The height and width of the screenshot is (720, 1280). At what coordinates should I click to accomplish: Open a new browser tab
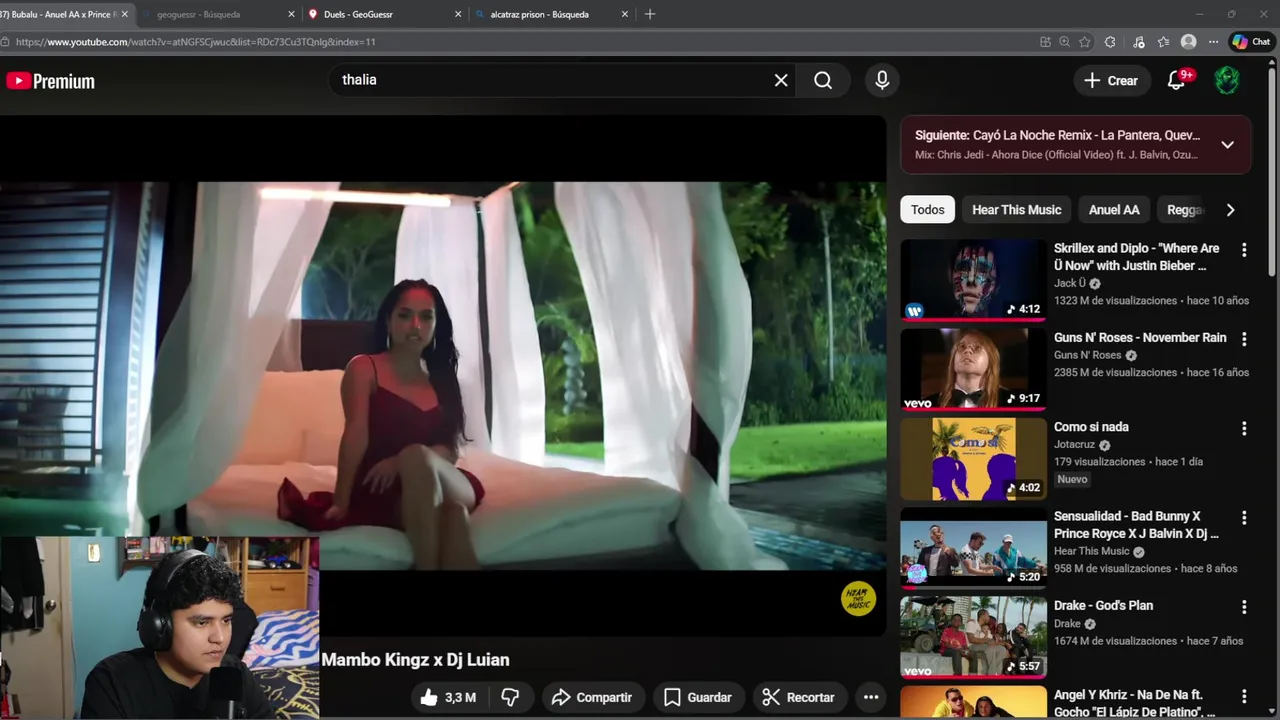coord(650,14)
